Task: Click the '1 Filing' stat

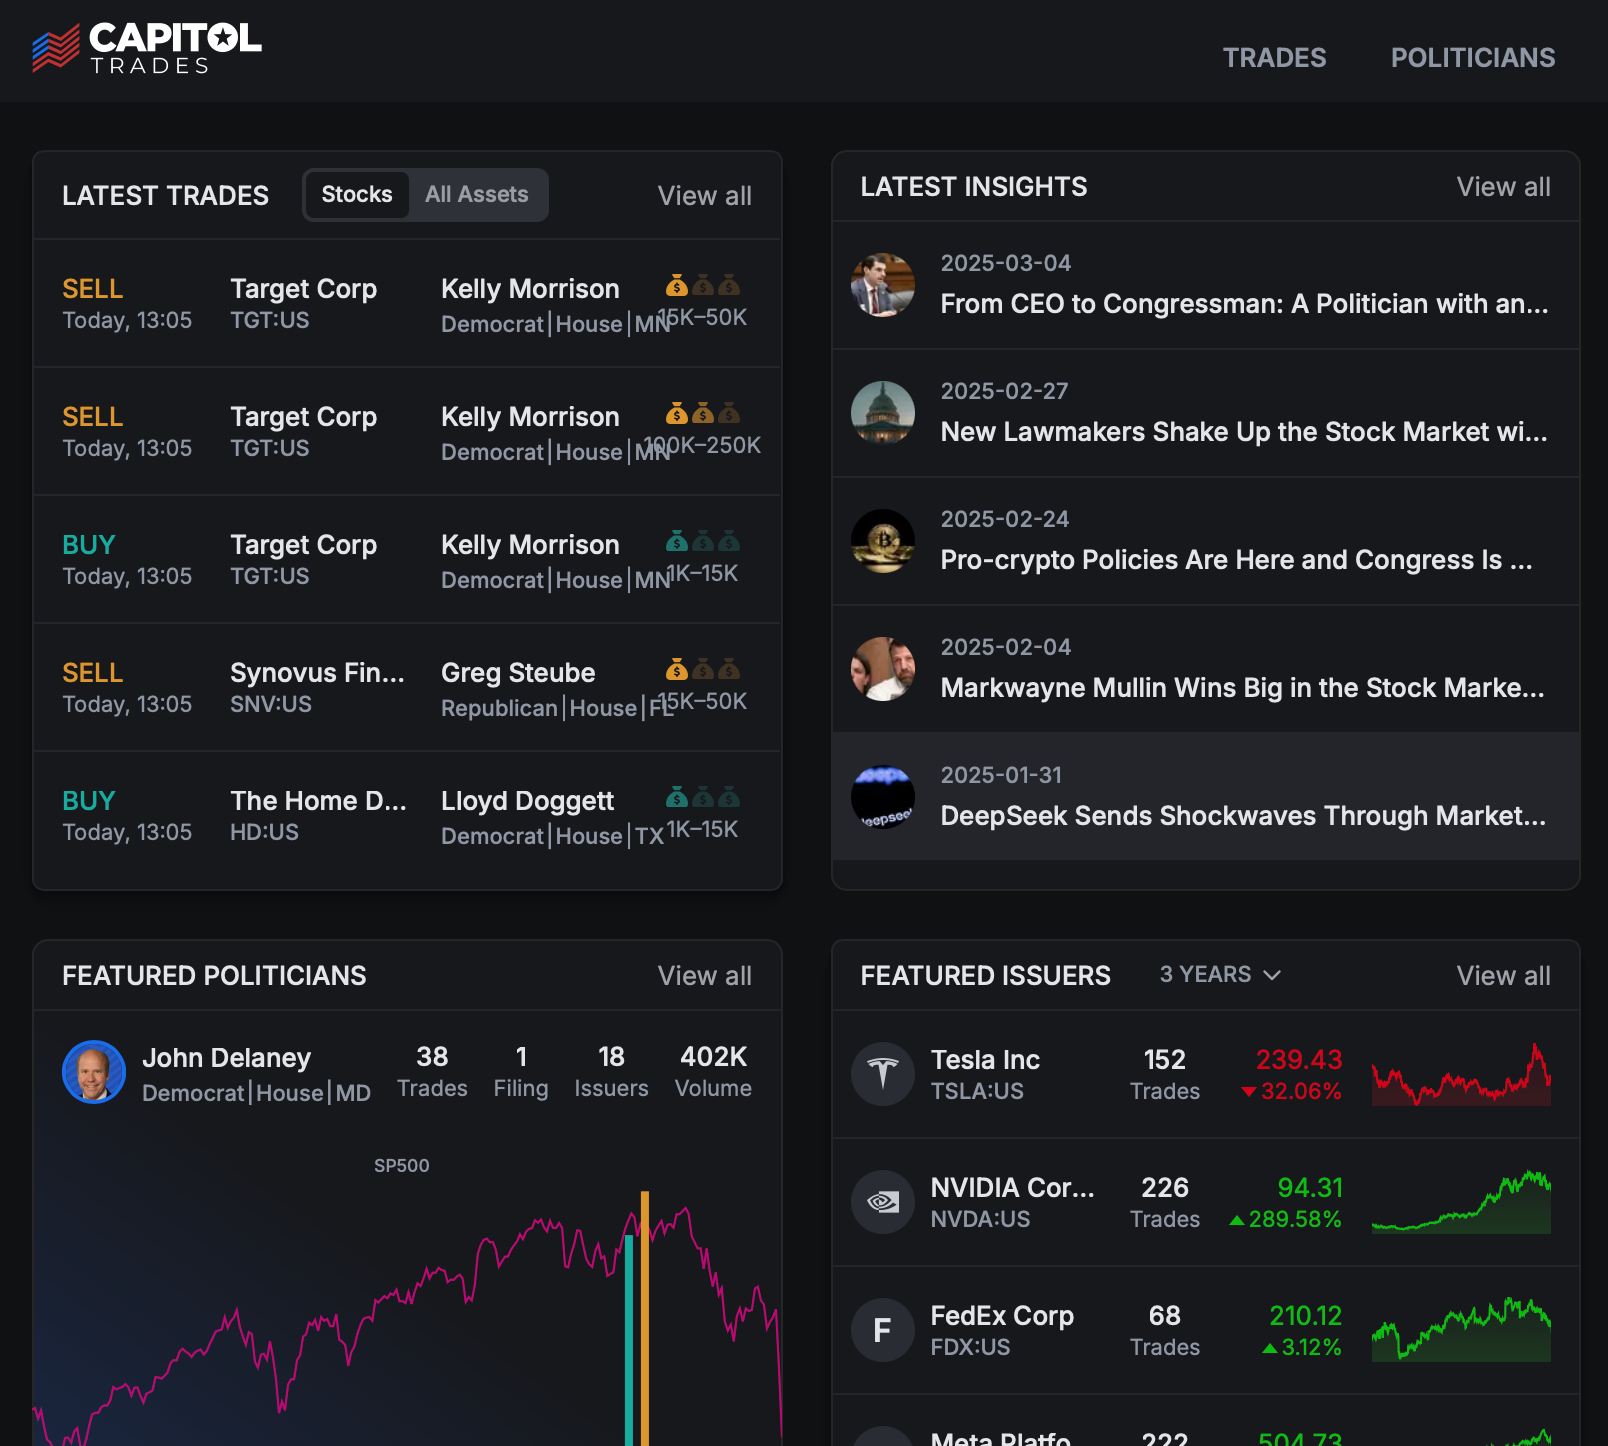Action: 521,1072
